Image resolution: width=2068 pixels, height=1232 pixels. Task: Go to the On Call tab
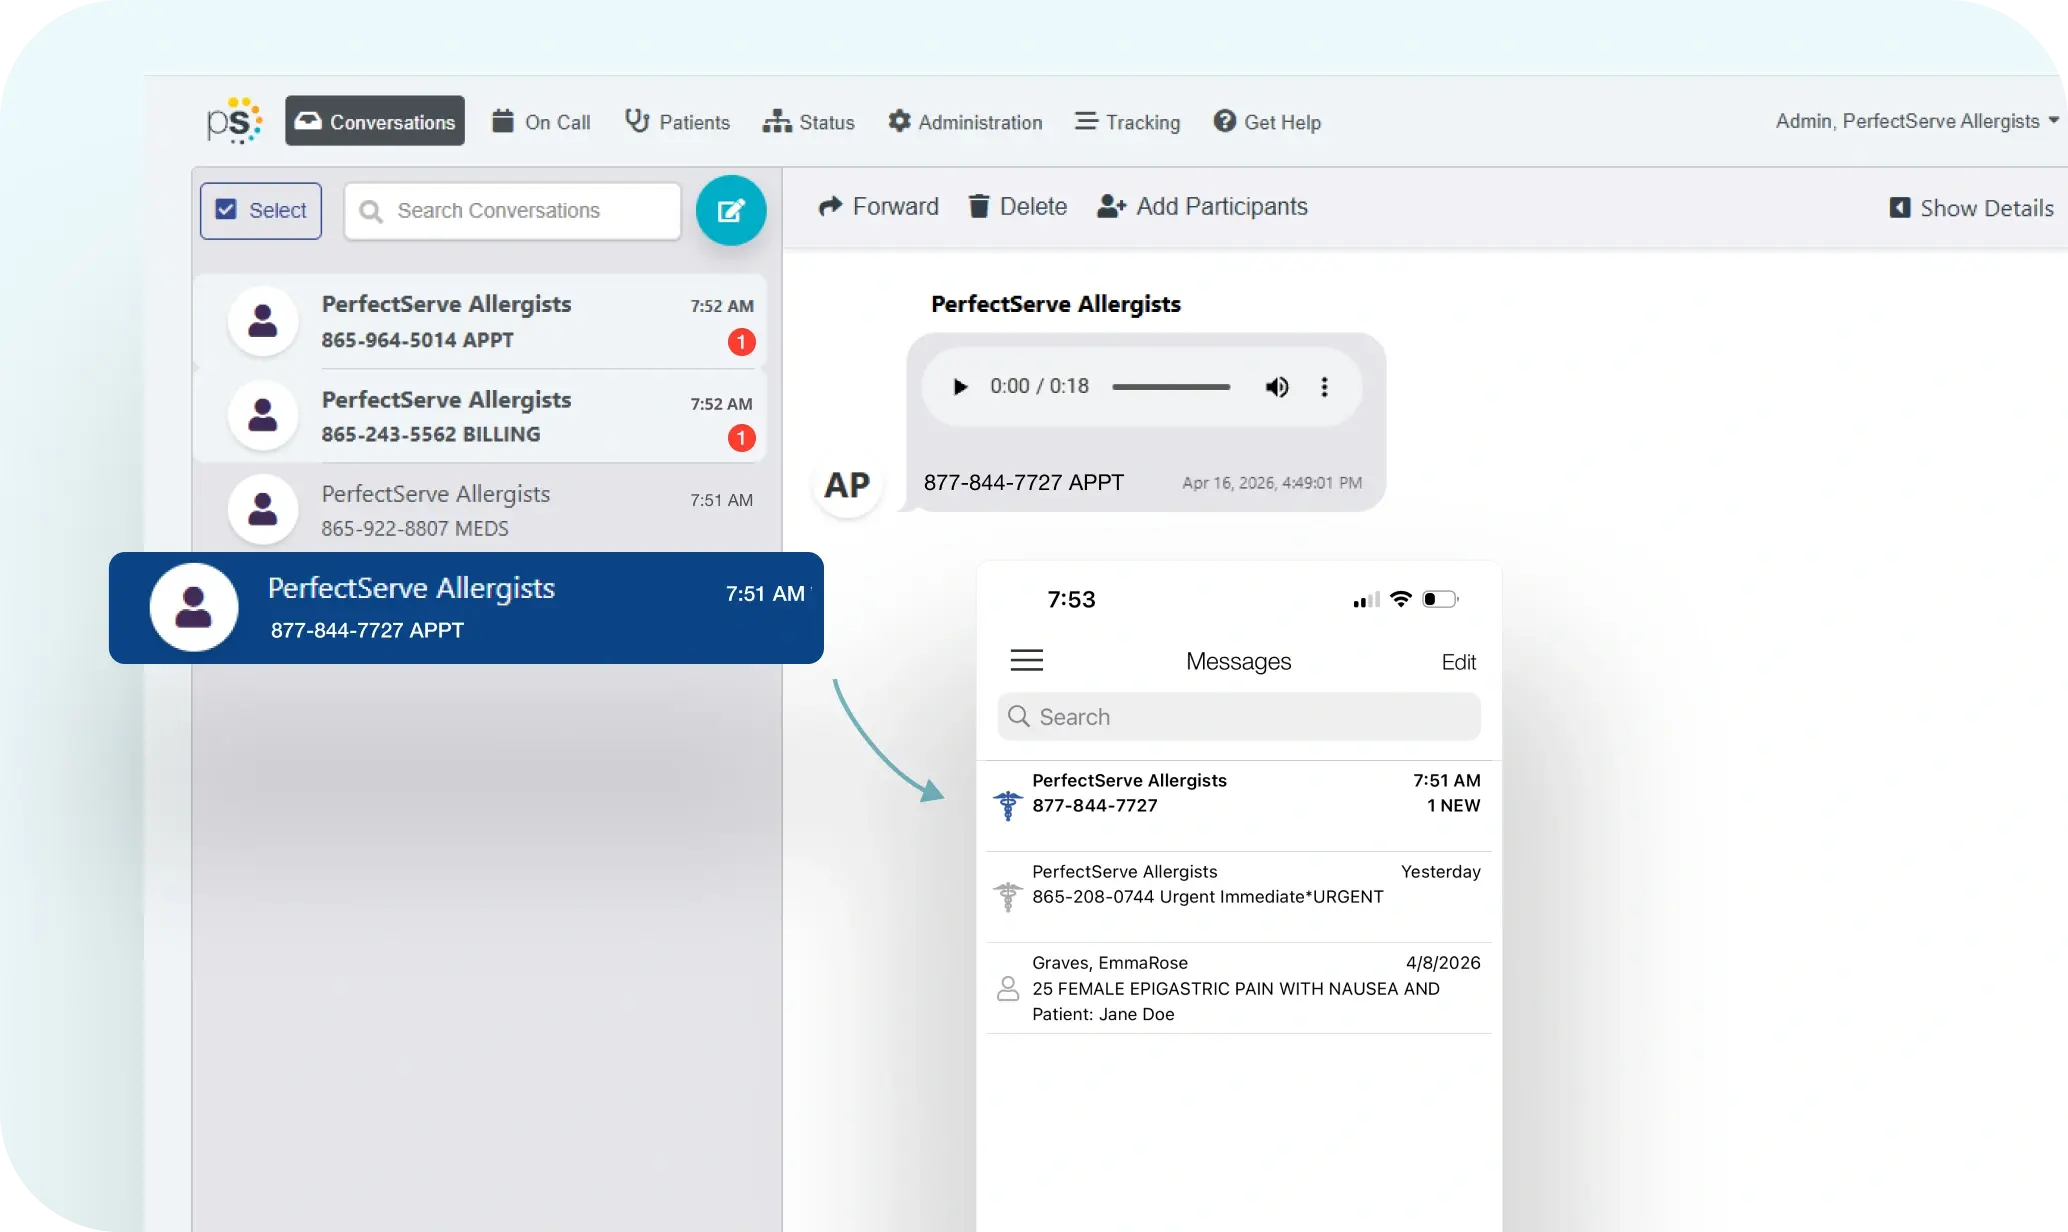pyautogui.click(x=541, y=122)
